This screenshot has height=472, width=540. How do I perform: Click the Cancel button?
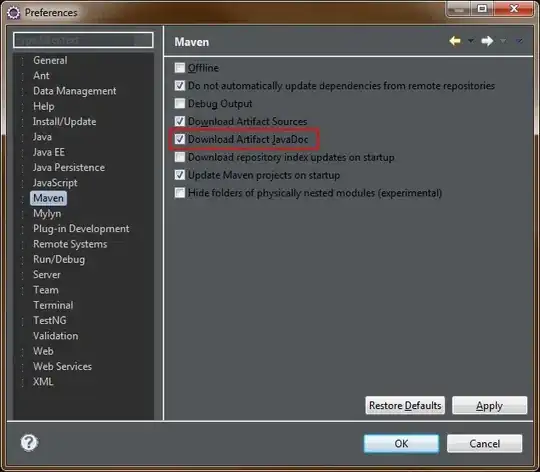(484, 443)
